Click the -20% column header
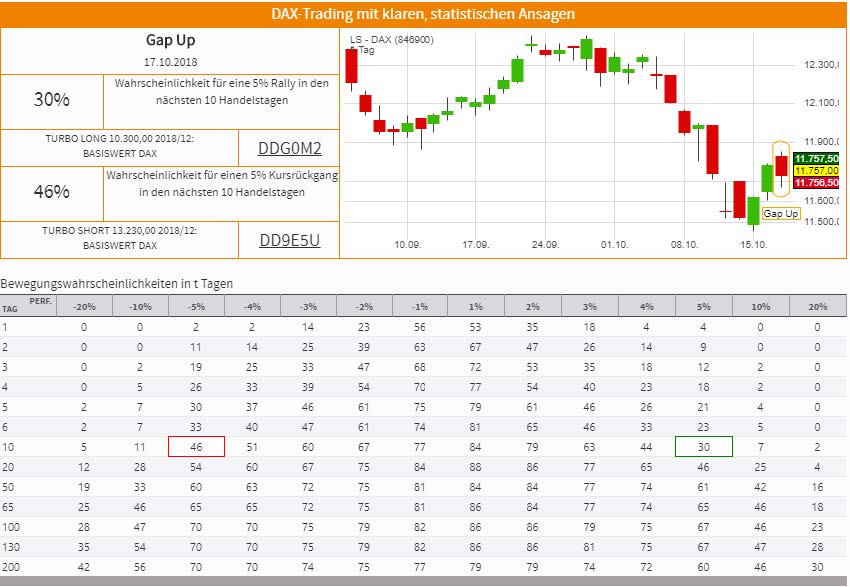Screen dimensions: 850x587 [84, 306]
